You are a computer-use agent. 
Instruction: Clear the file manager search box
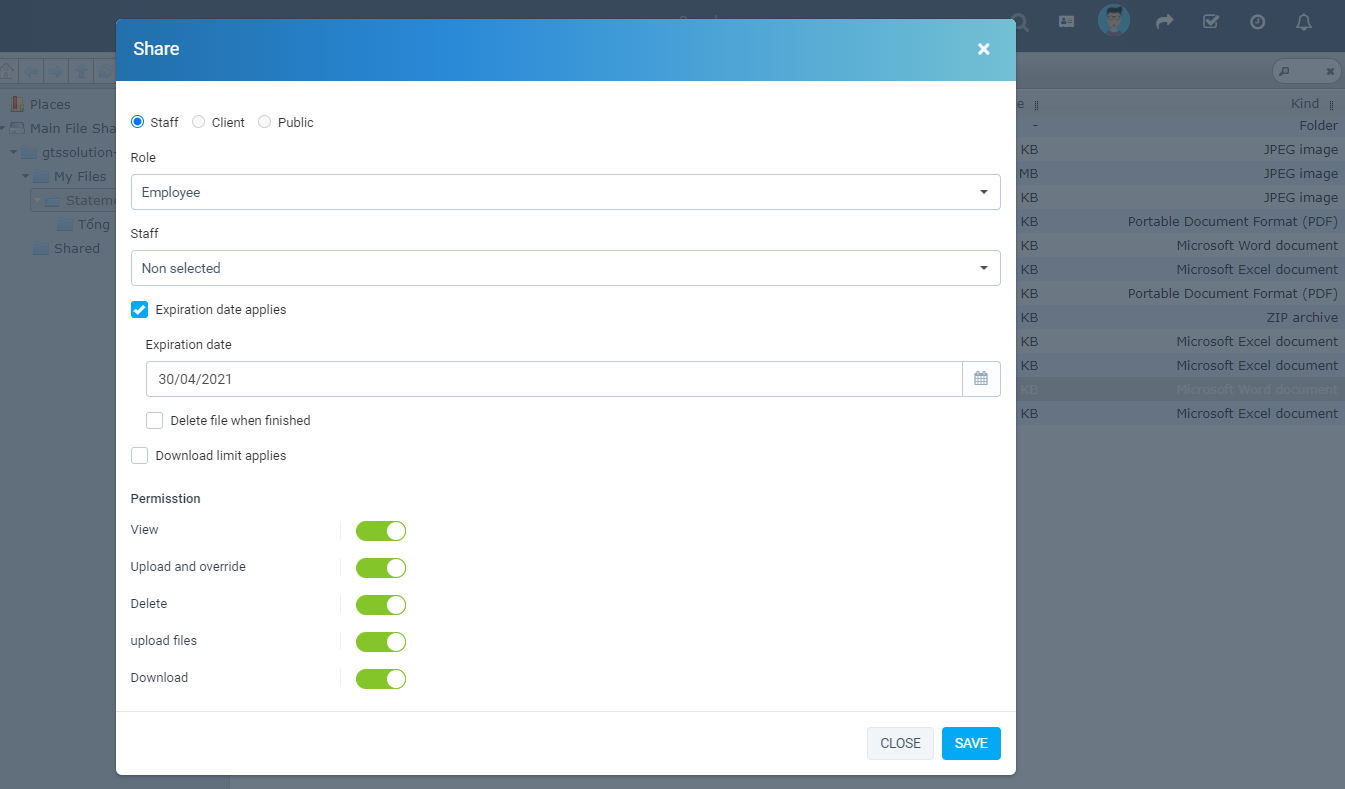(1330, 72)
